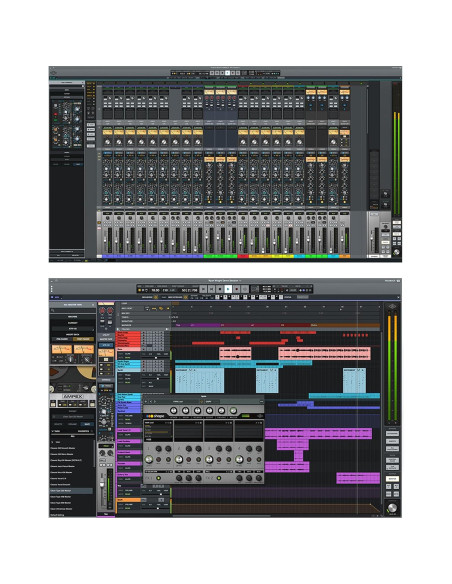This screenshot has height=584, width=452.
Task: Select the last light-blue MIDI clip in timeline
Action: click(354, 380)
